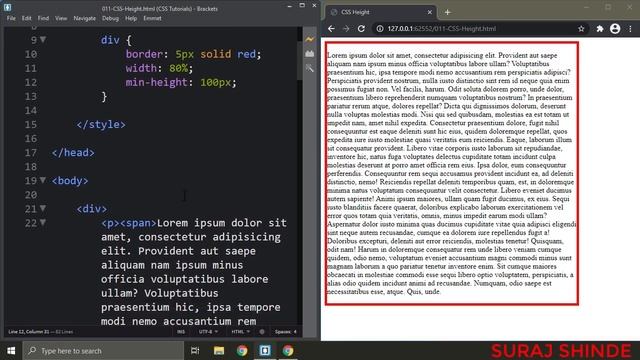Click the 'border' property on line 10
Screen dimensions: 640x360
click(144, 54)
